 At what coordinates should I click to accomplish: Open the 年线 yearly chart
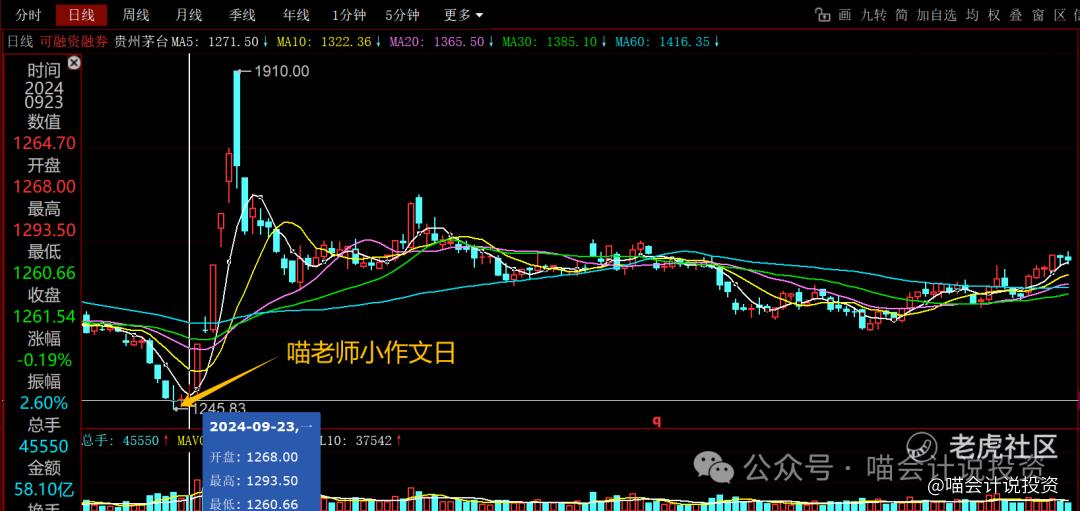coord(295,14)
